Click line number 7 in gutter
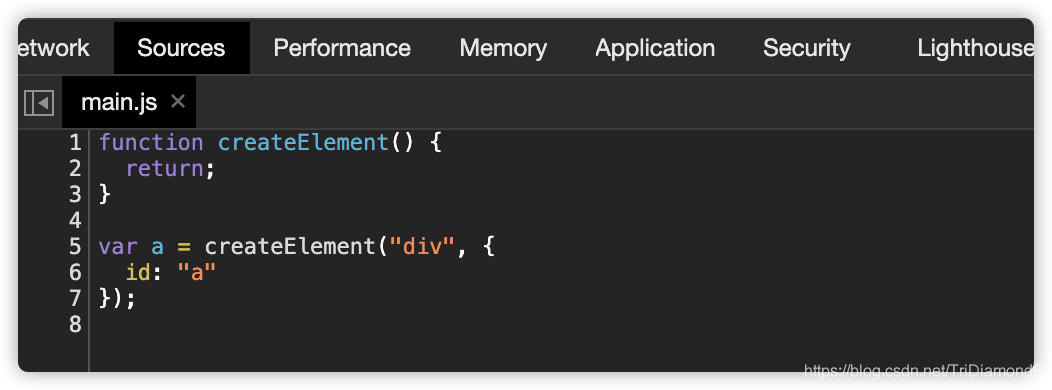 74,298
